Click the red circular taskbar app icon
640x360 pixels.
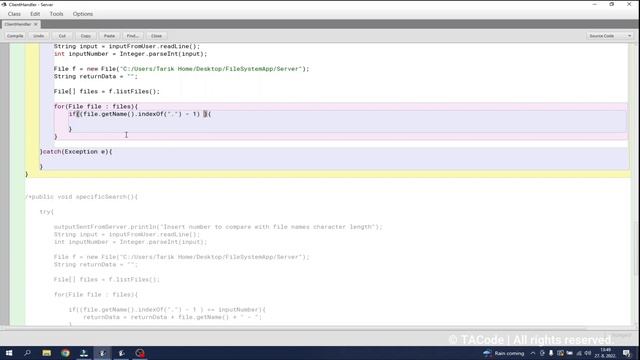tap(140, 353)
